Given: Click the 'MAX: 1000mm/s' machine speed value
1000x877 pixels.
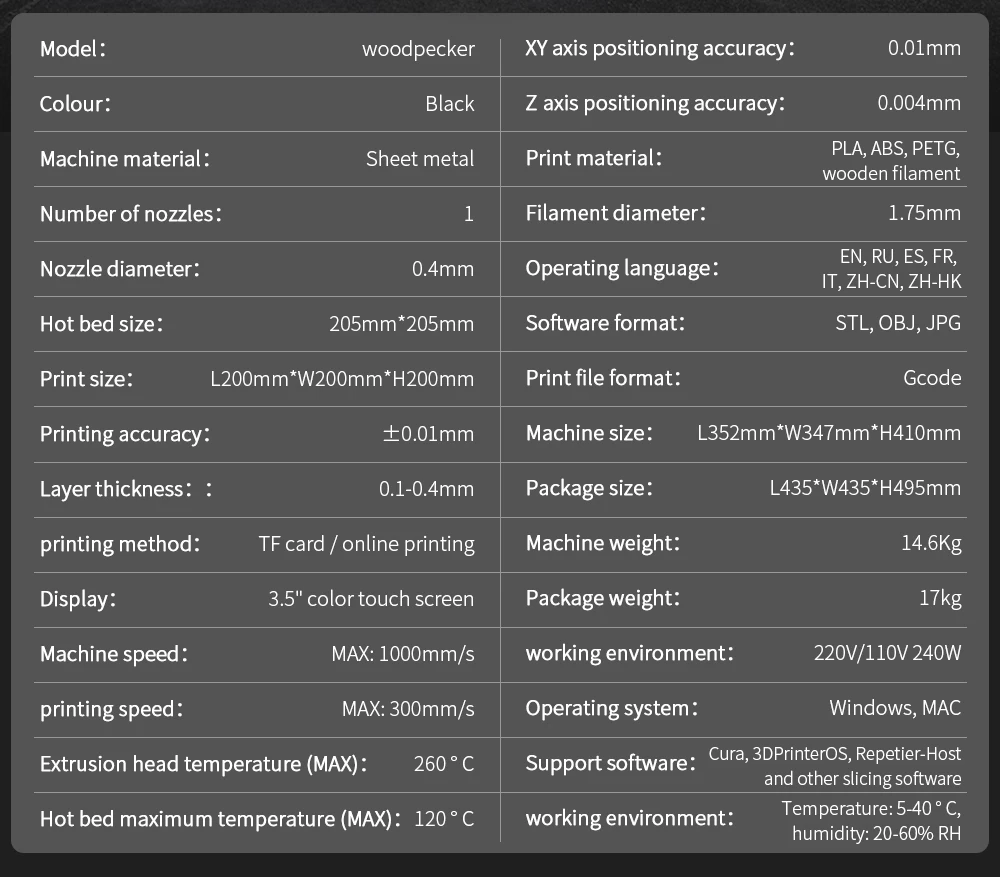Looking at the screenshot, I should coord(403,654).
